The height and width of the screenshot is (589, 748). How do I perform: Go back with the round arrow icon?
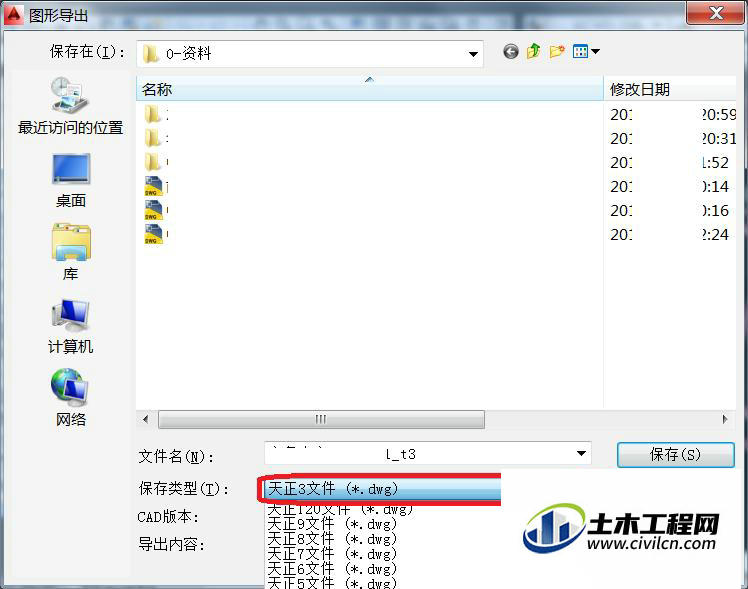510,52
